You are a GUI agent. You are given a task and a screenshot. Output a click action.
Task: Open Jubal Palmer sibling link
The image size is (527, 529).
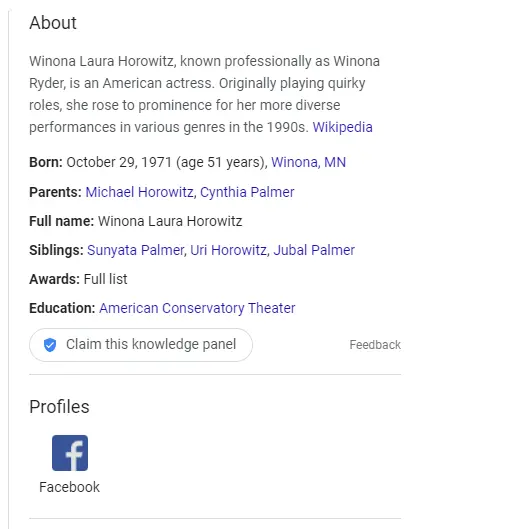tap(314, 250)
